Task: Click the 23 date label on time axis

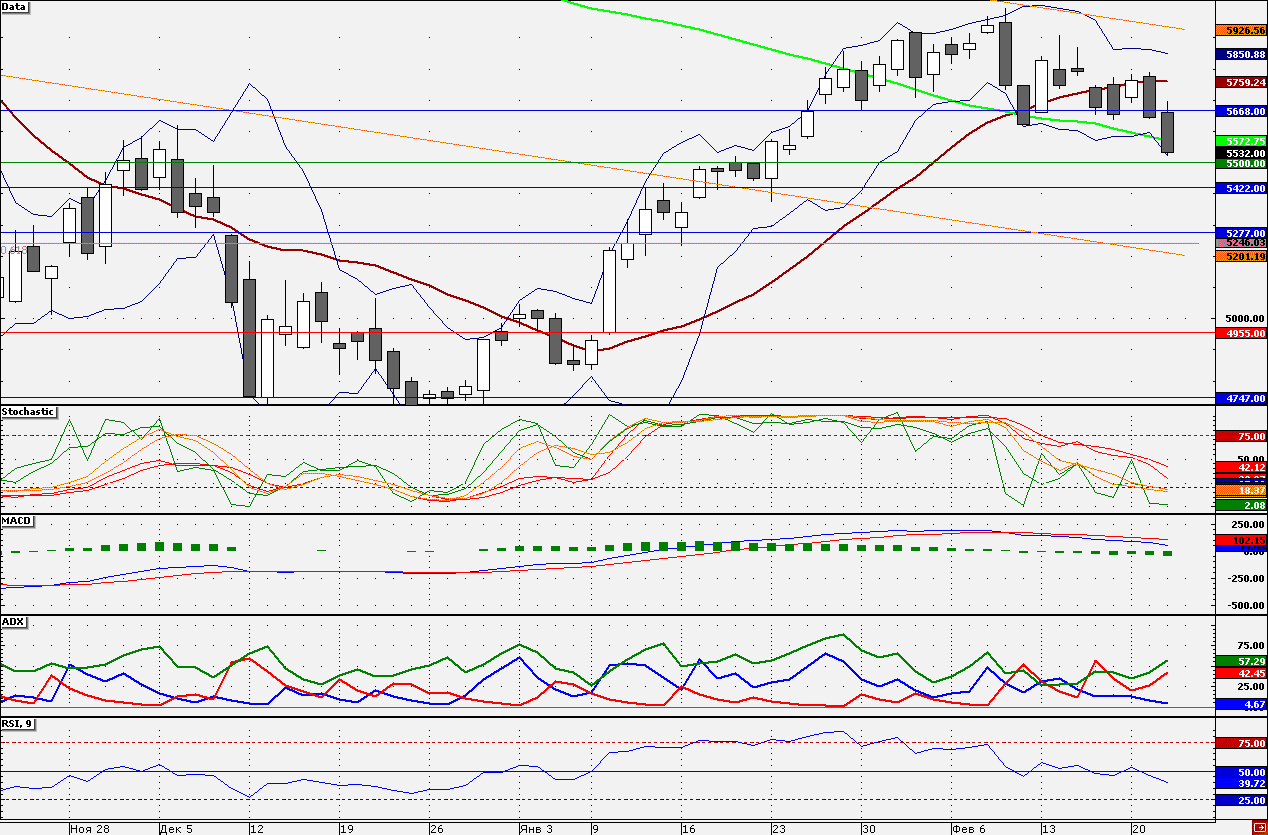Action: (x=777, y=829)
